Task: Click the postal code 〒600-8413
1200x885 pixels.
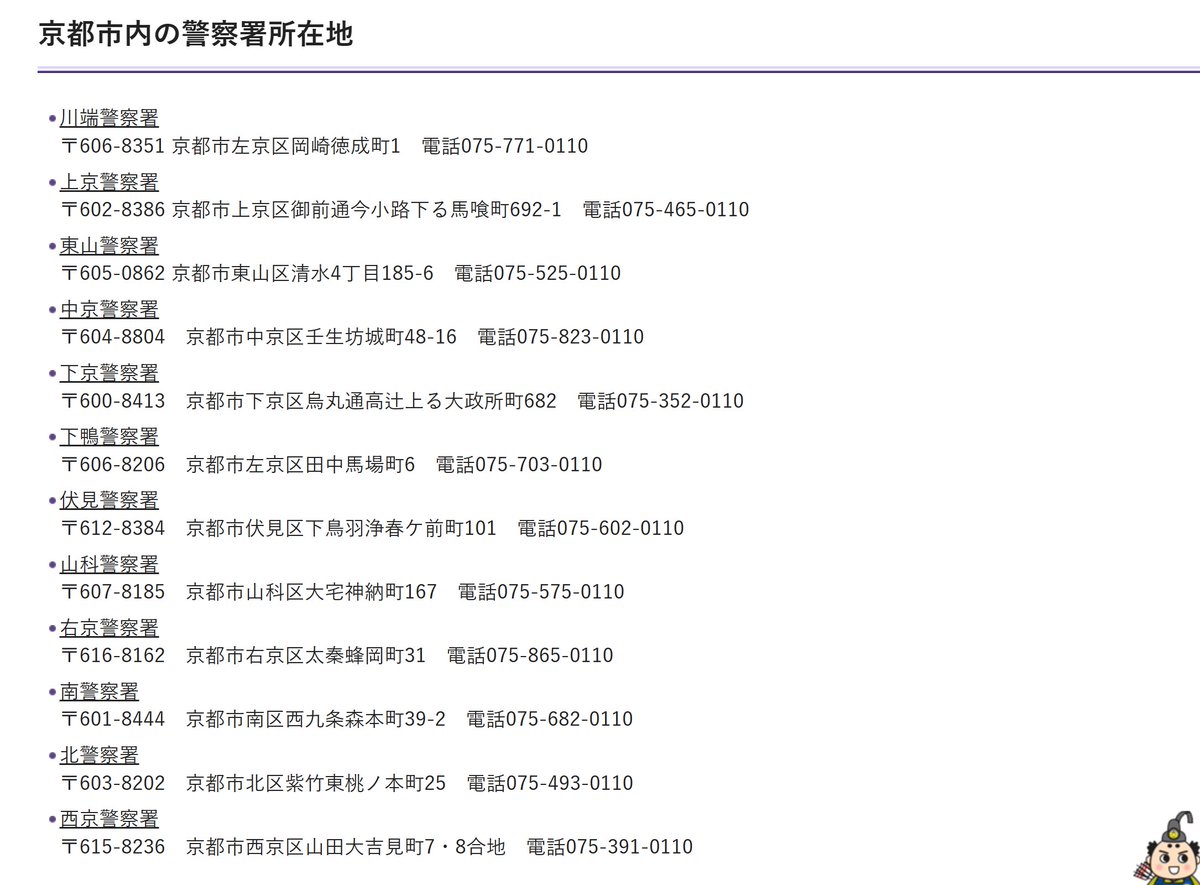Action: [x=113, y=401]
